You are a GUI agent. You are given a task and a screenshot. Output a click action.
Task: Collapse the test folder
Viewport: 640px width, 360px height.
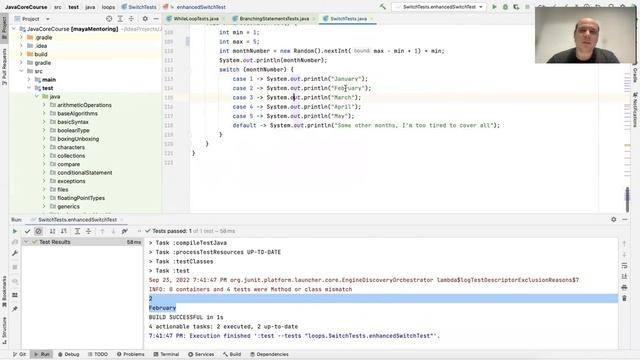pyautogui.click(x=29, y=88)
